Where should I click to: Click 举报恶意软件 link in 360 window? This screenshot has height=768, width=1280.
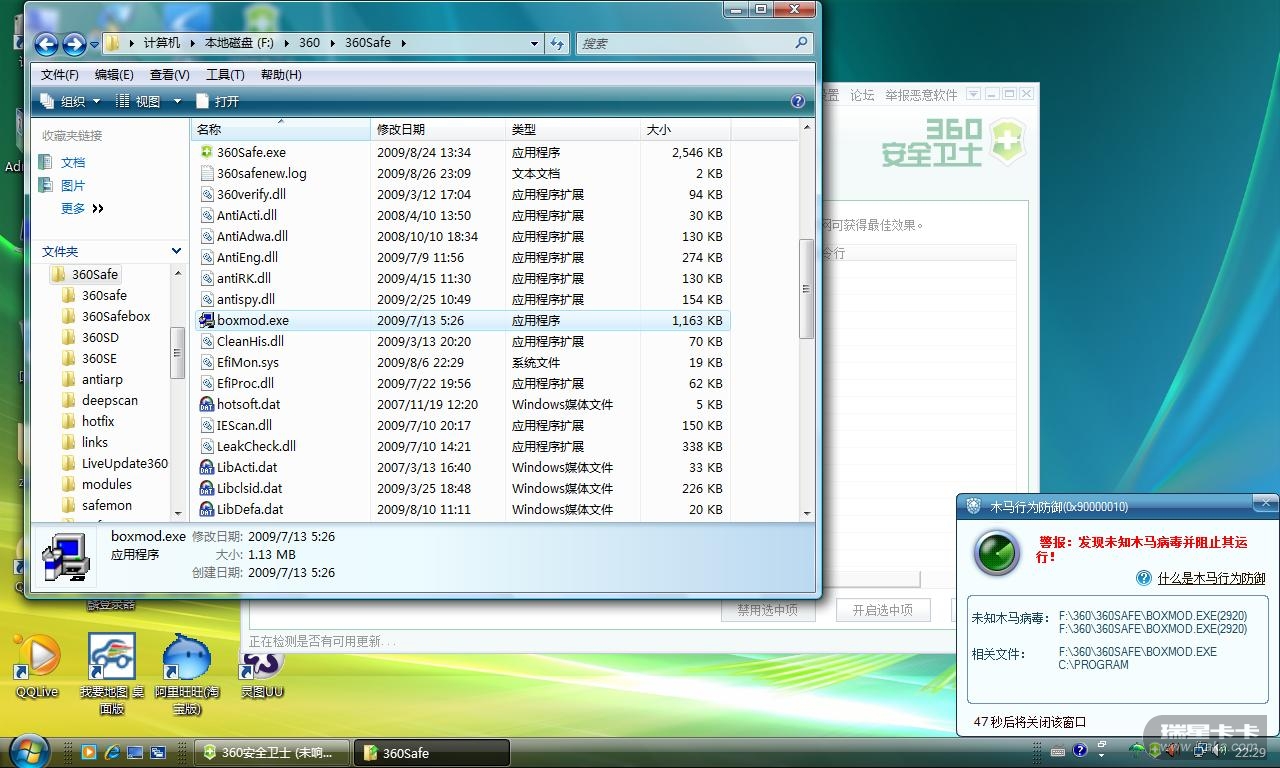point(921,95)
